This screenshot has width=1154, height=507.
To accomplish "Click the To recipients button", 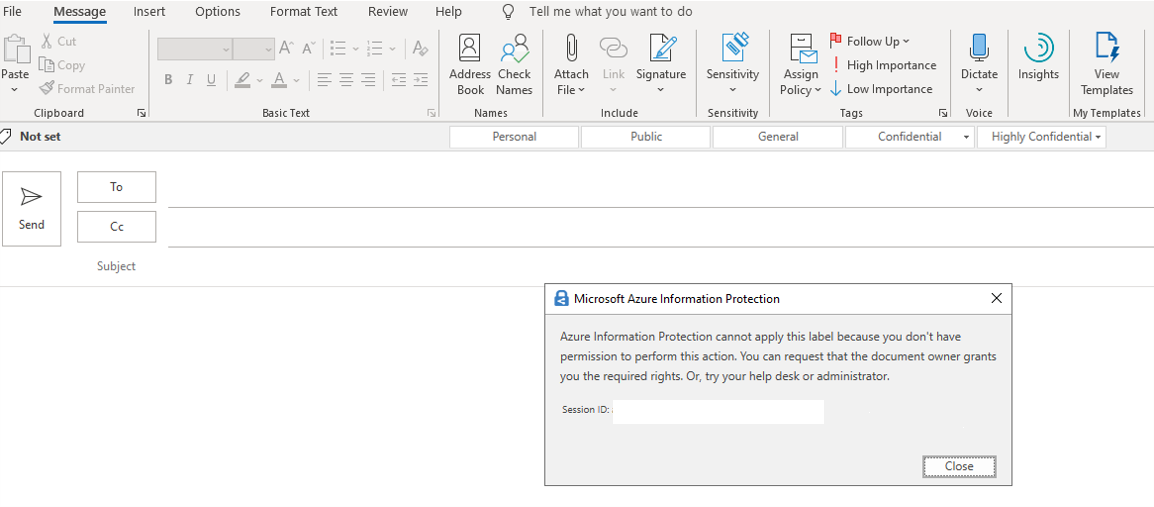I will [116, 187].
